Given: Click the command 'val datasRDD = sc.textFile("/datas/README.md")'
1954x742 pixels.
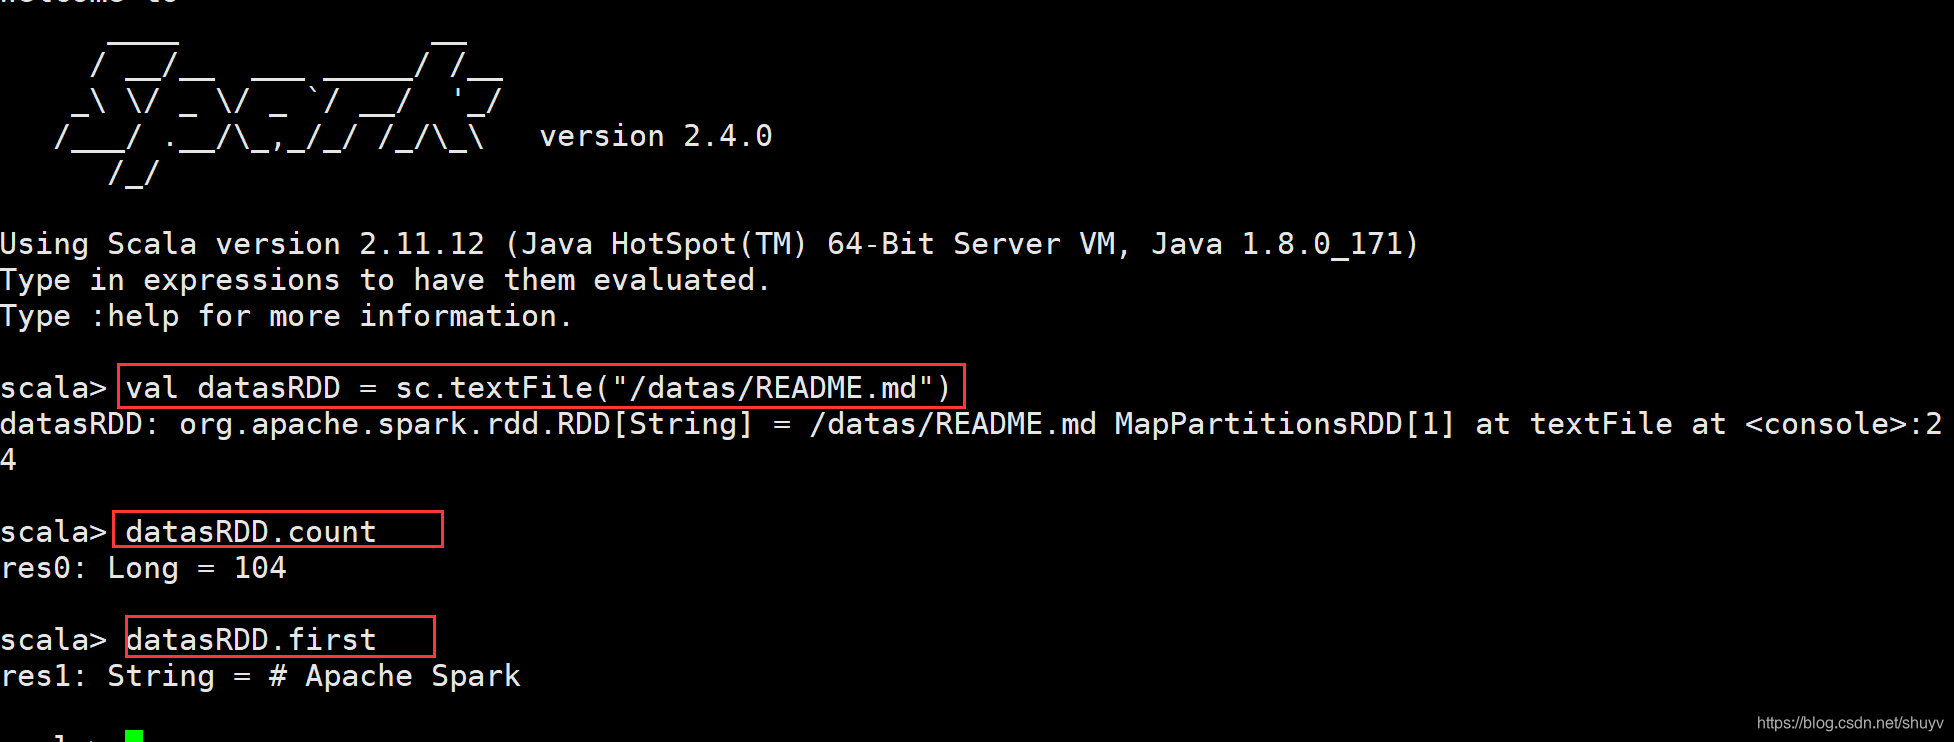Looking at the screenshot, I should pos(539,388).
